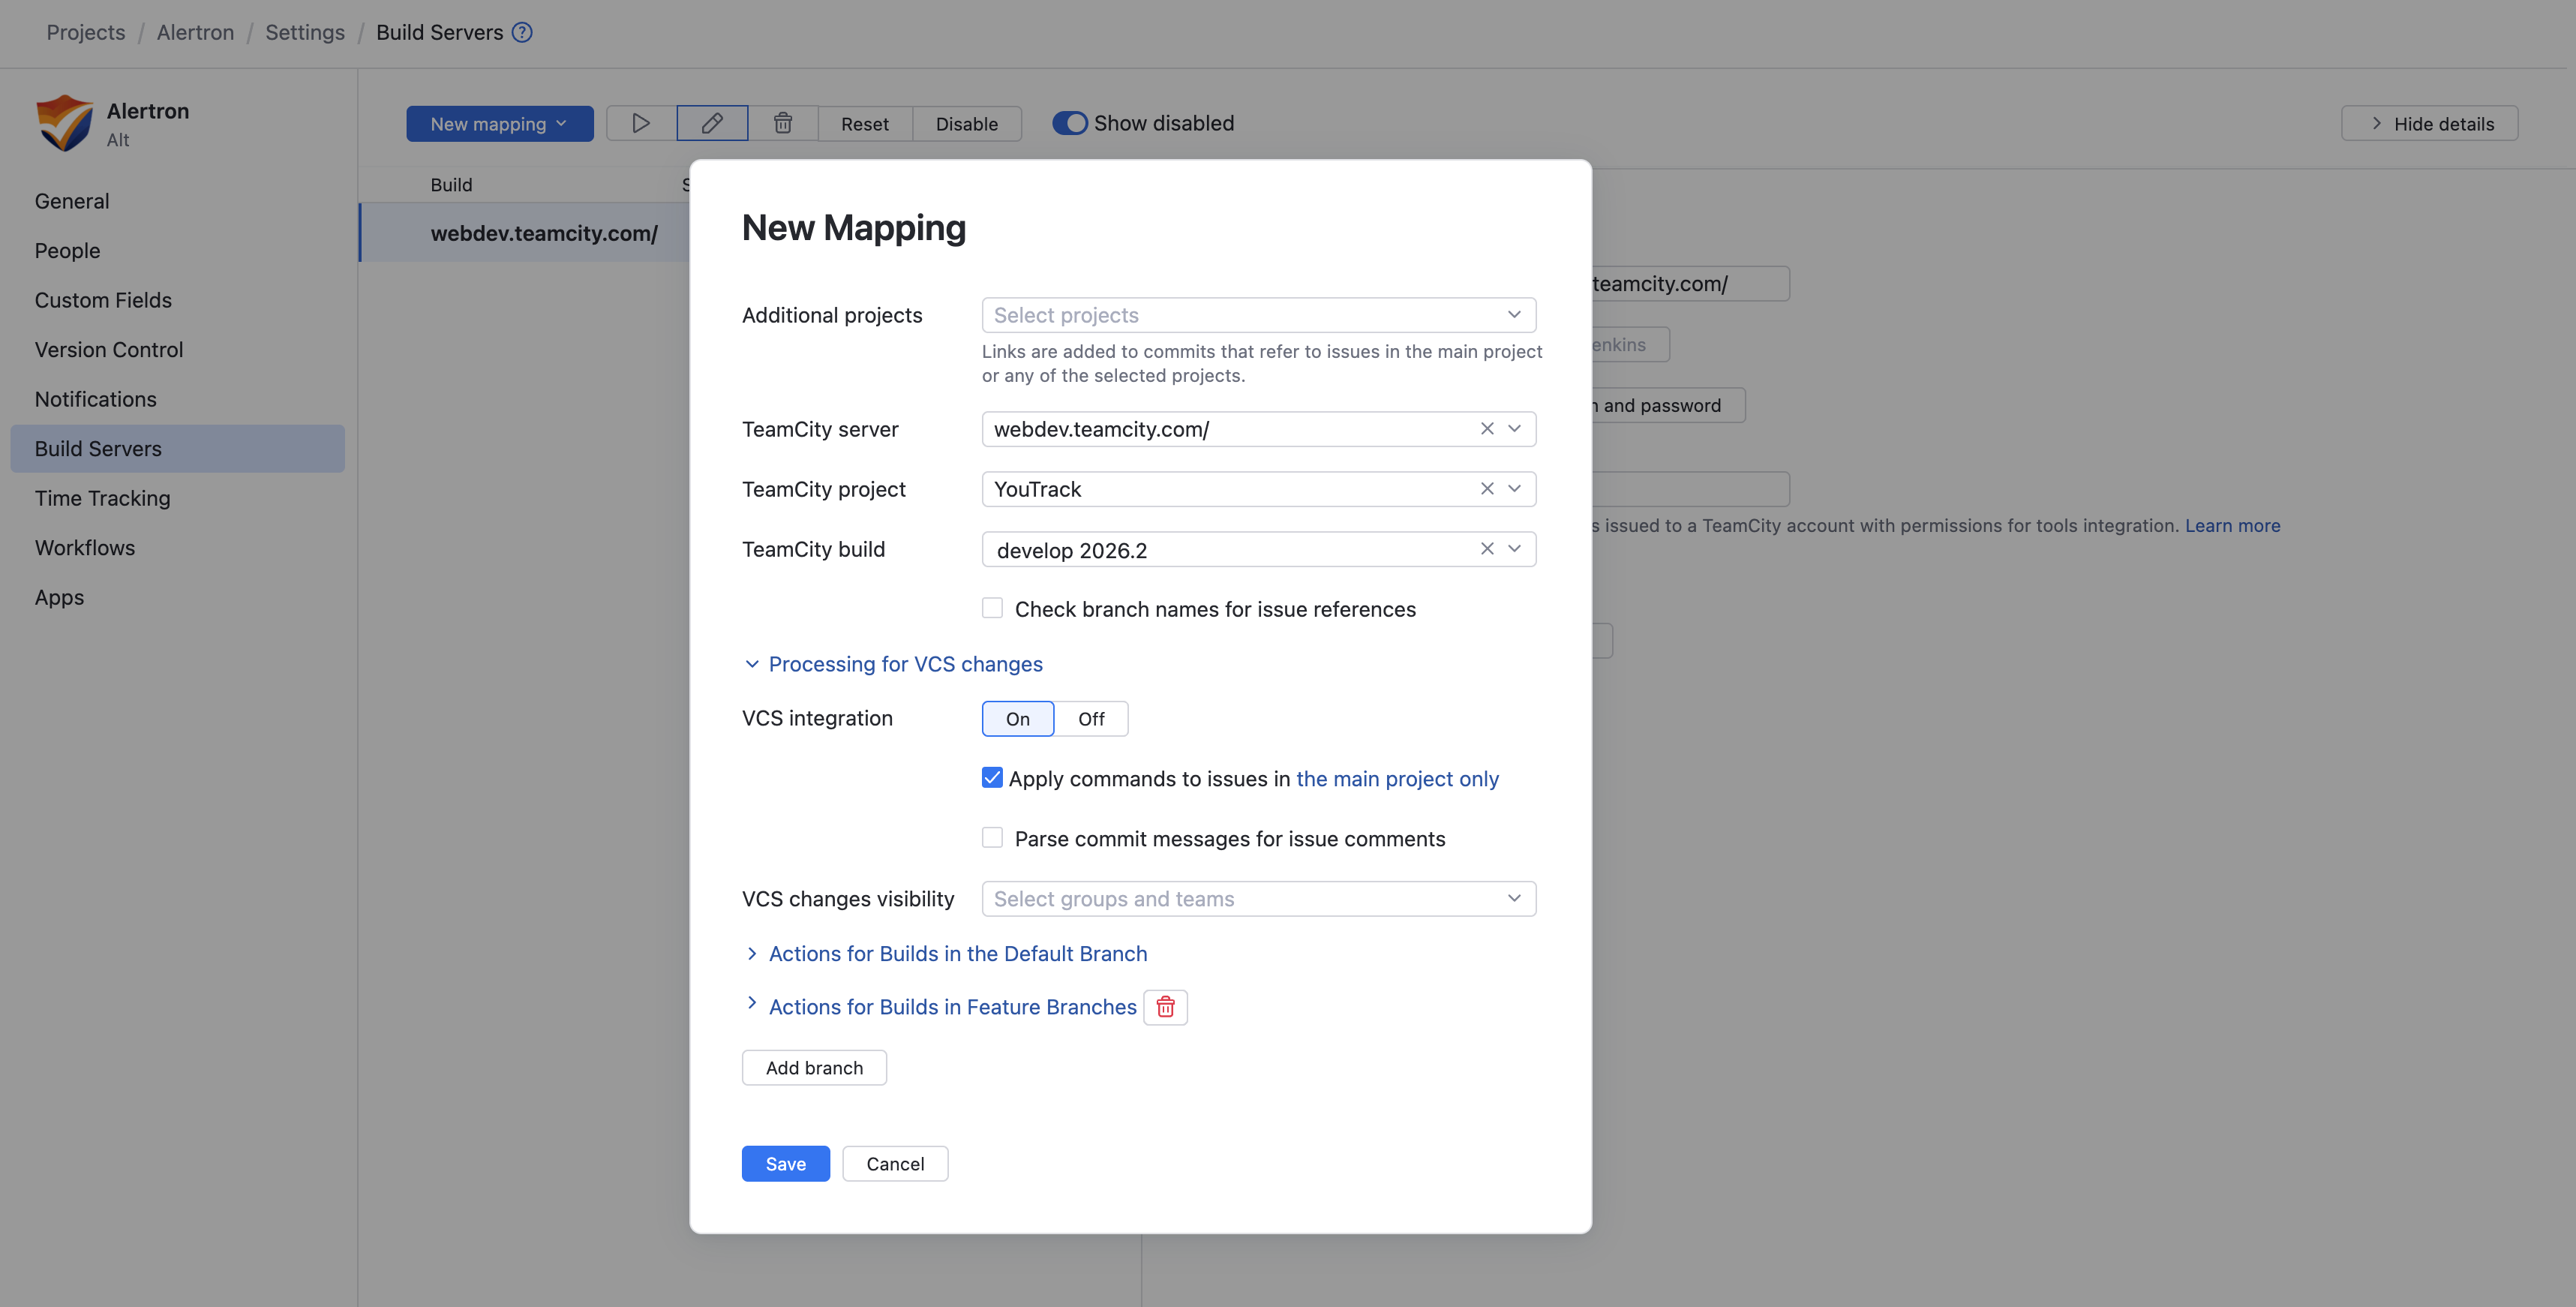Click the Cancel button
Screen dimensions: 2576x1307
click(895, 1164)
